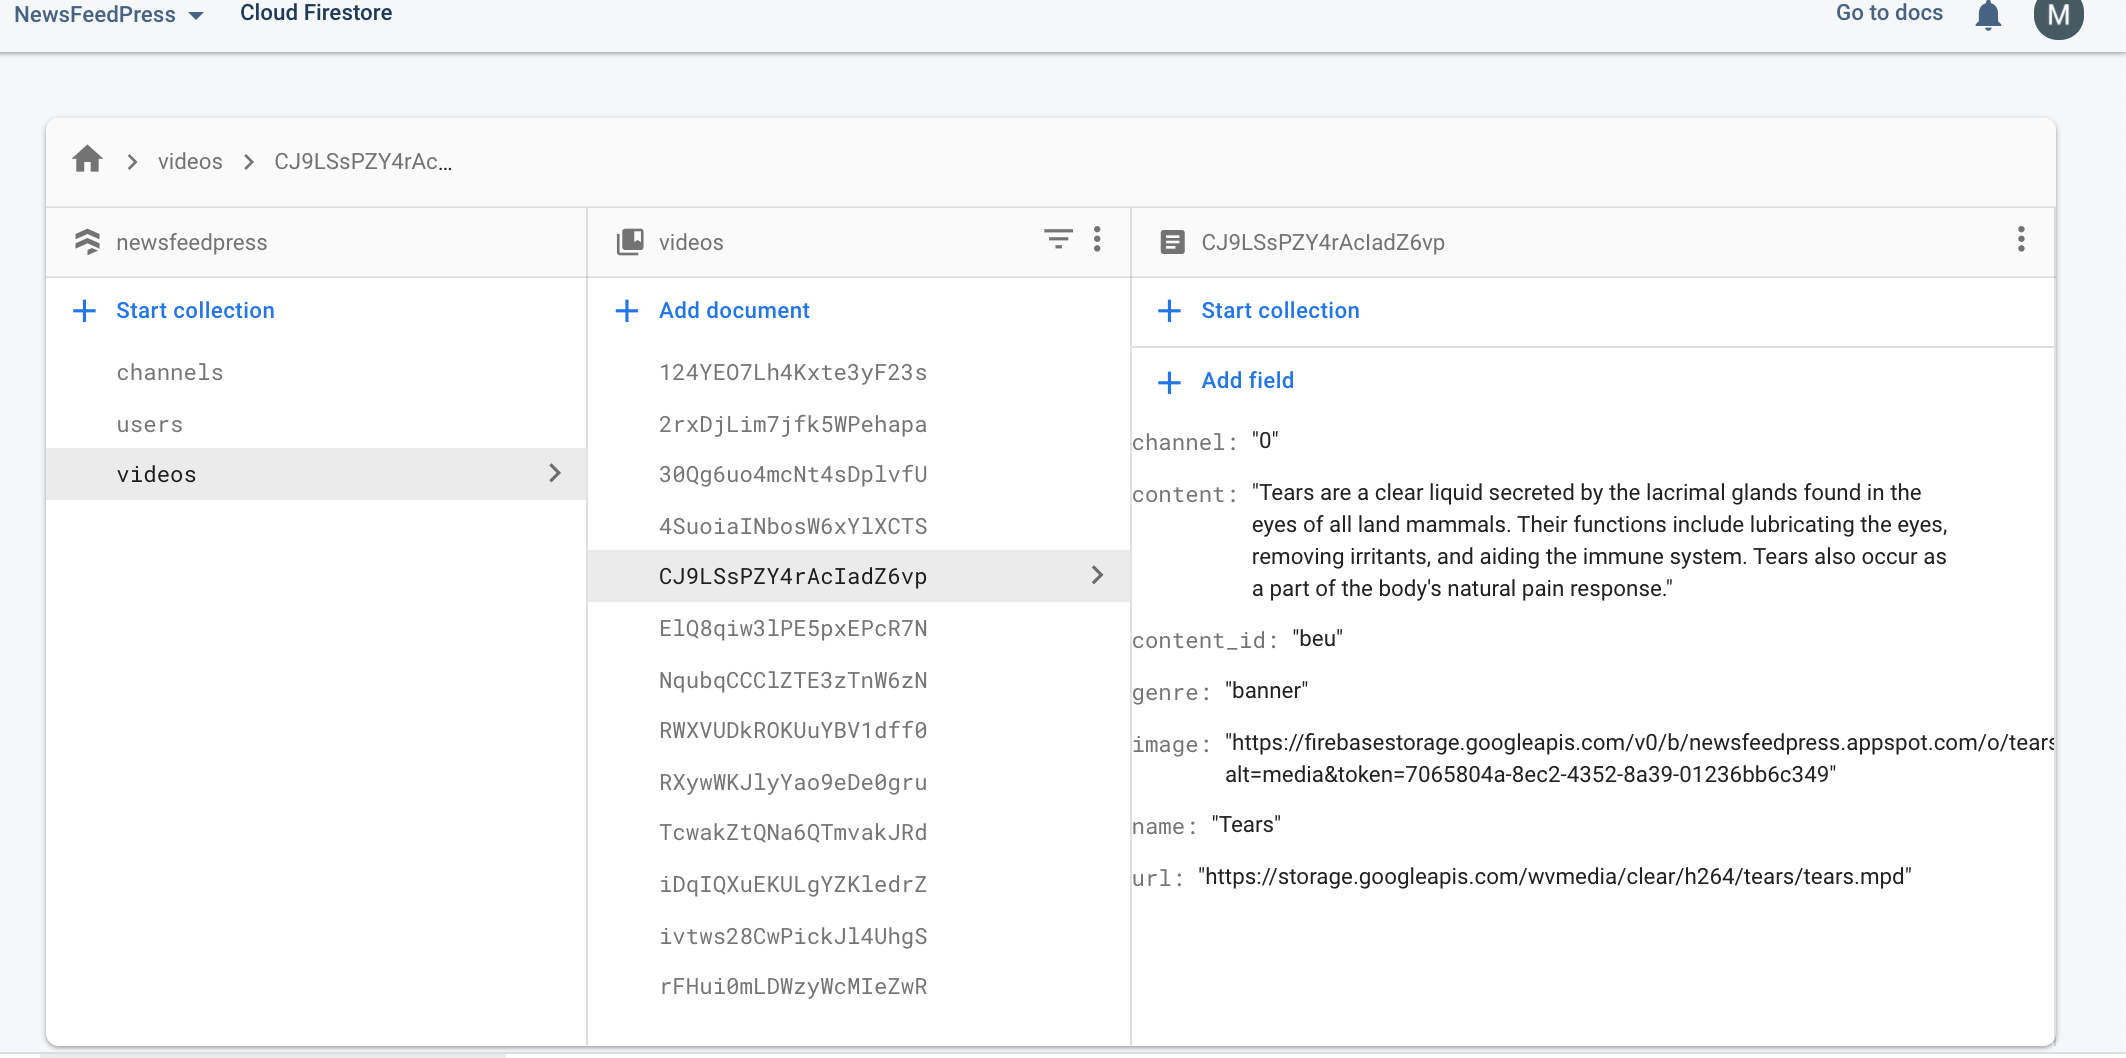2126x1058 pixels.
Task: Click plus icon beside Add document
Action: click(x=627, y=311)
